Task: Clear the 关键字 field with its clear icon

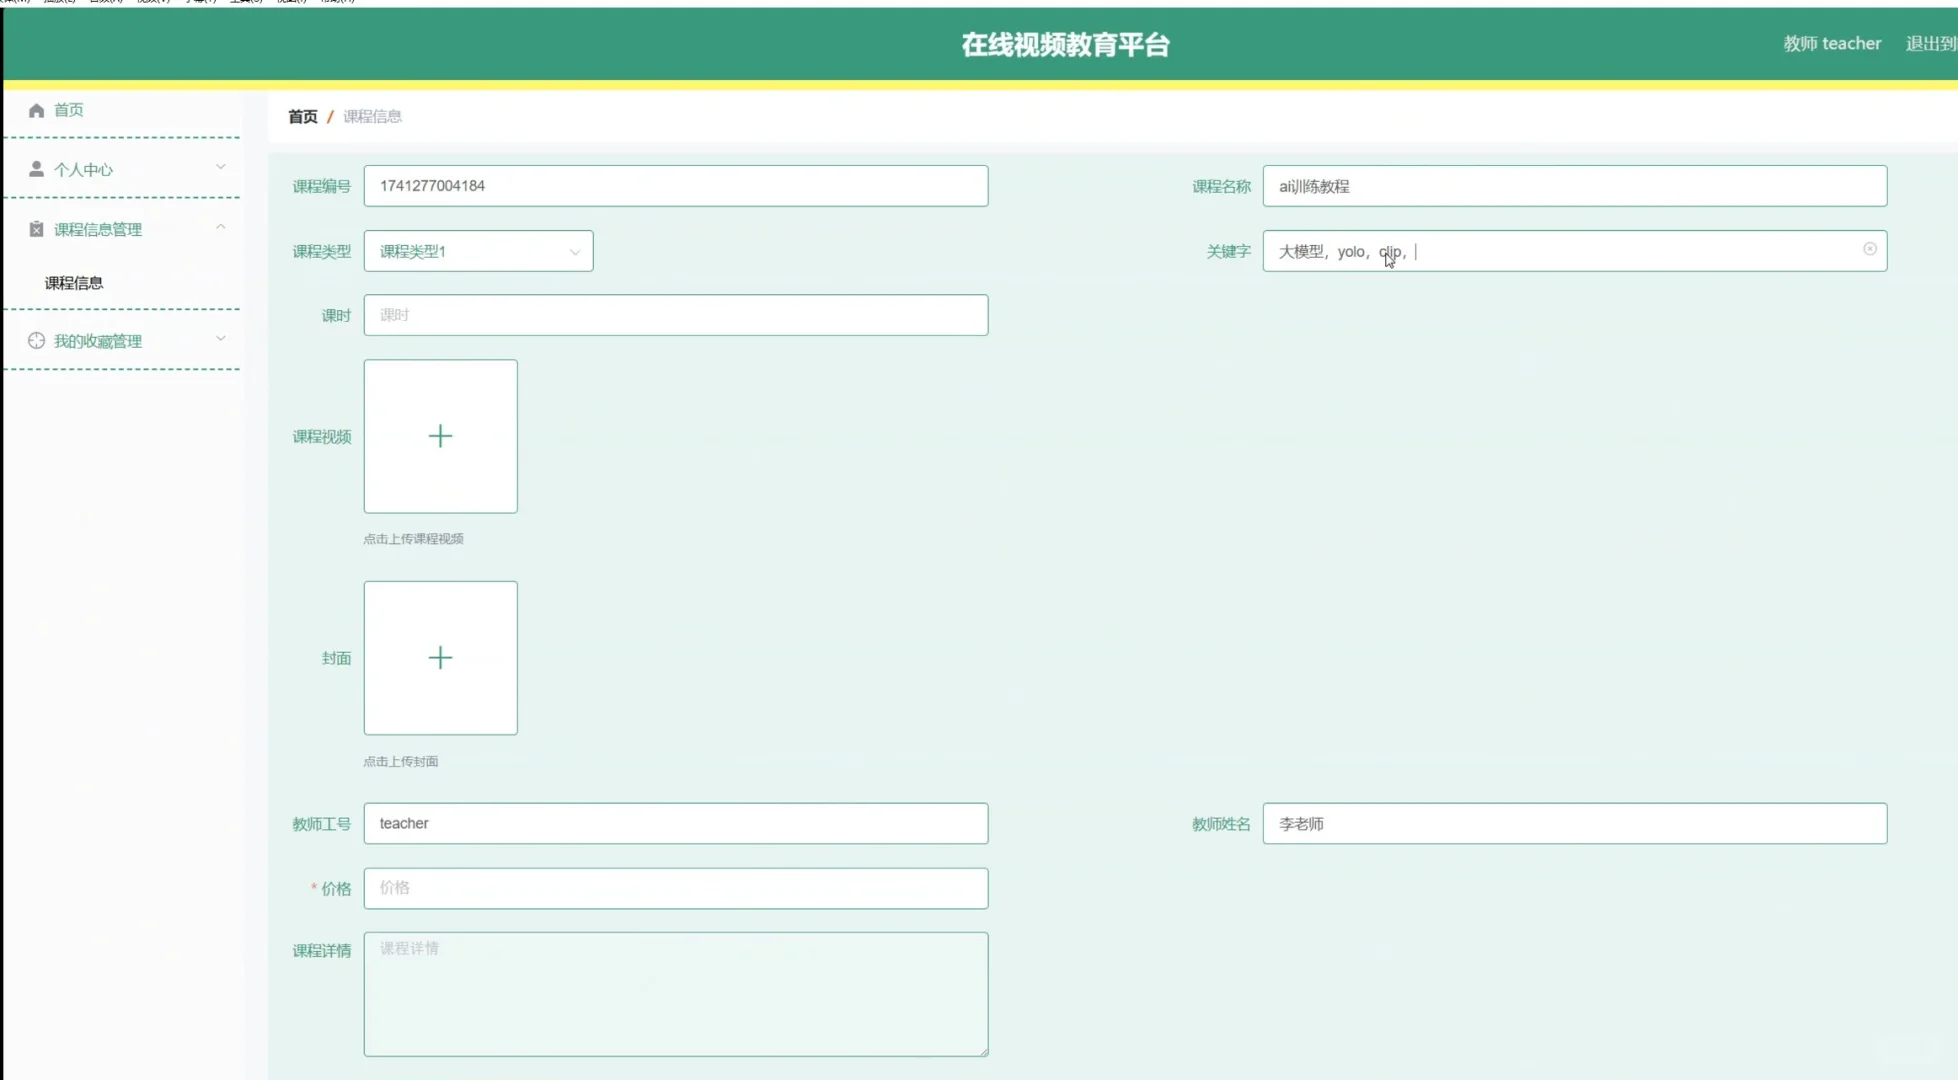Action: (1869, 249)
